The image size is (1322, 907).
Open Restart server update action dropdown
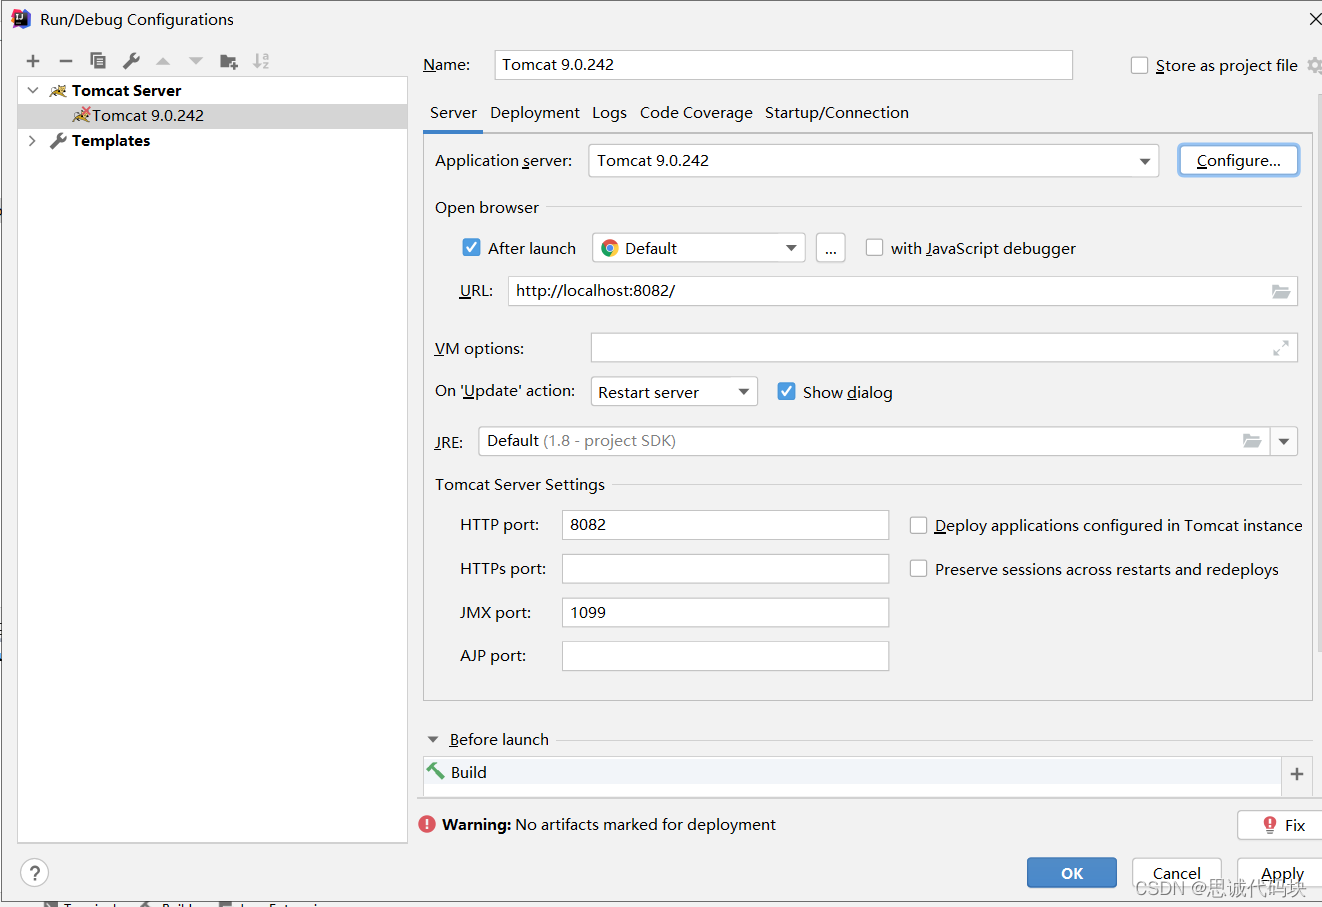[674, 391]
